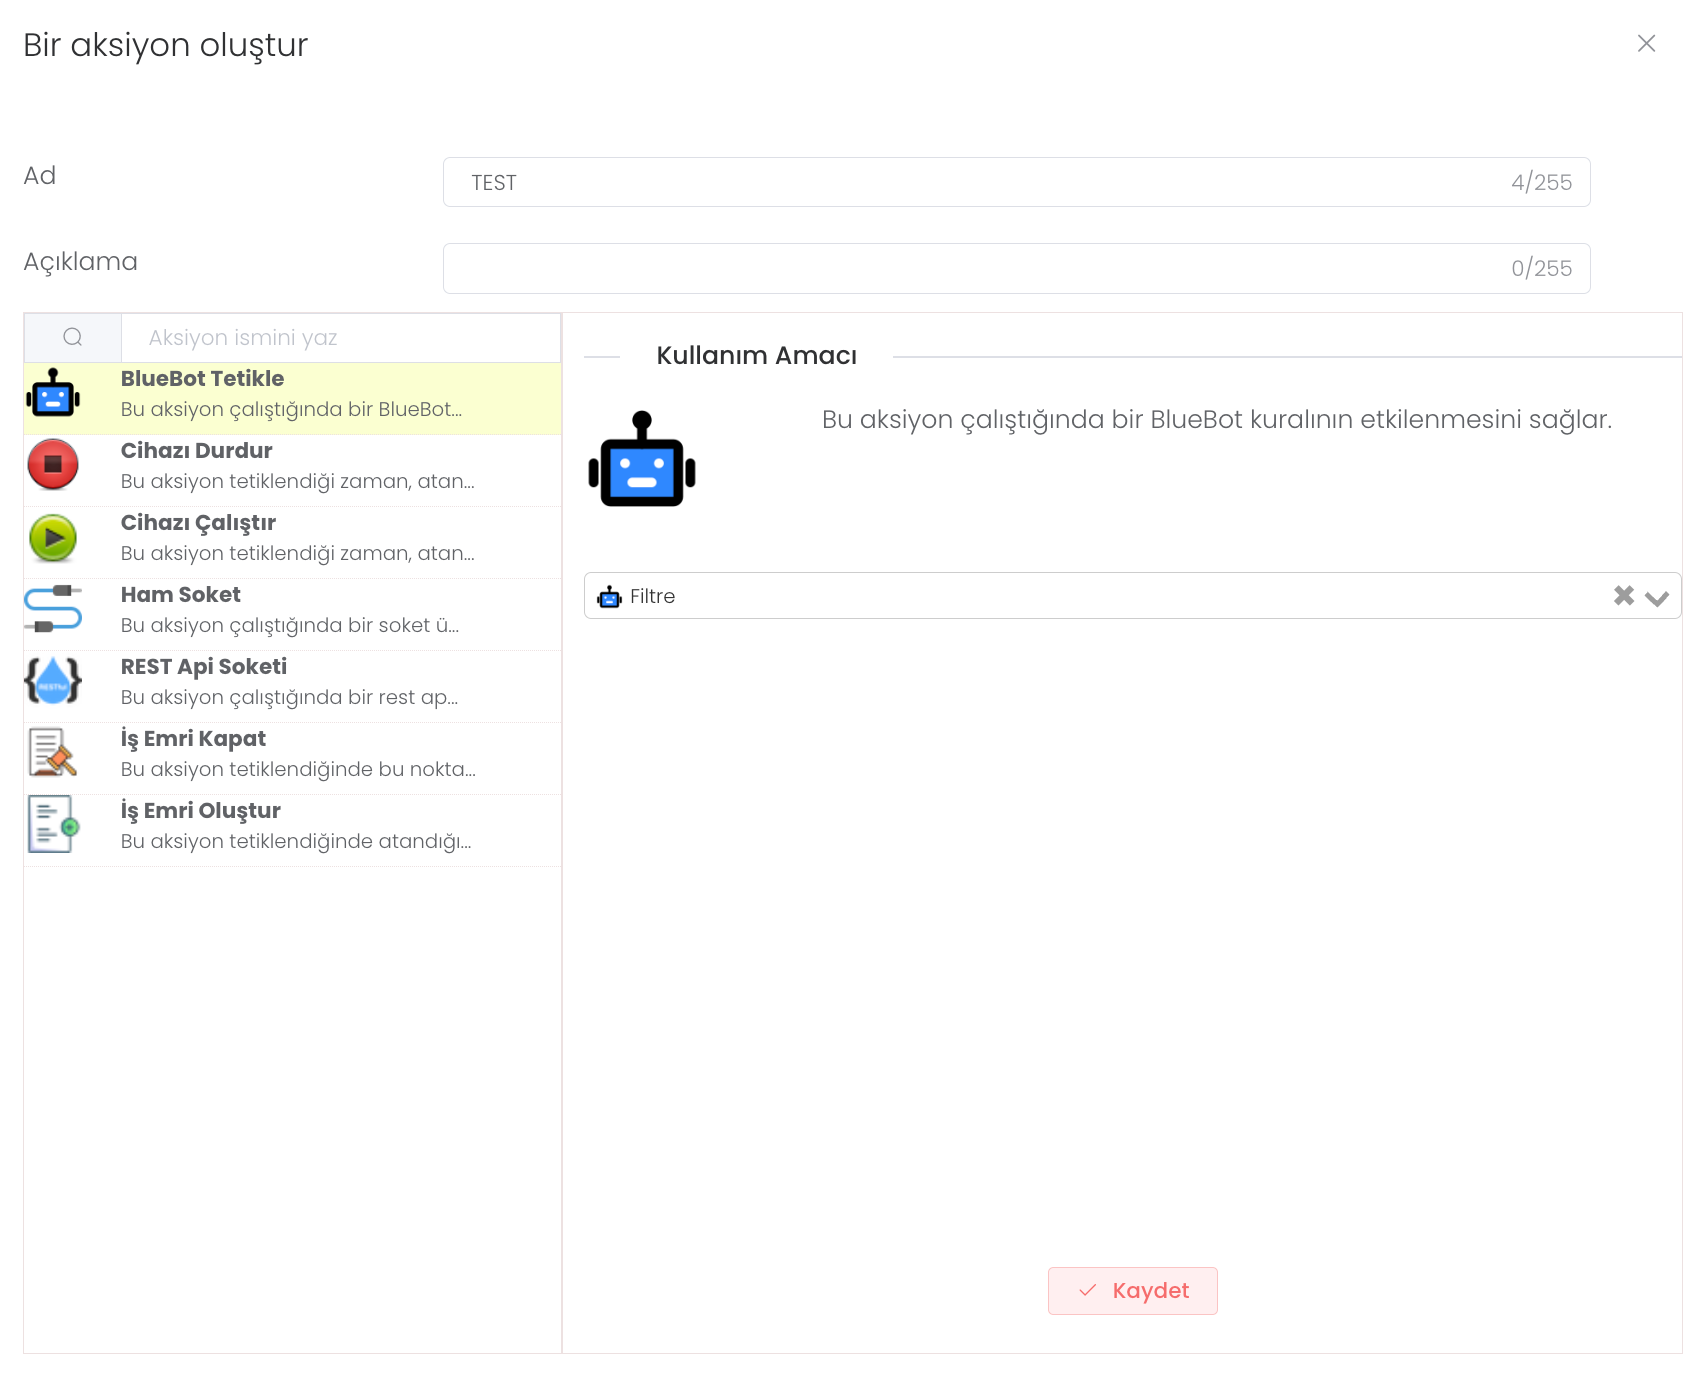The image size is (1692, 1392).
Task: Expand the Filtre dropdown chevron
Action: click(1657, 597)
